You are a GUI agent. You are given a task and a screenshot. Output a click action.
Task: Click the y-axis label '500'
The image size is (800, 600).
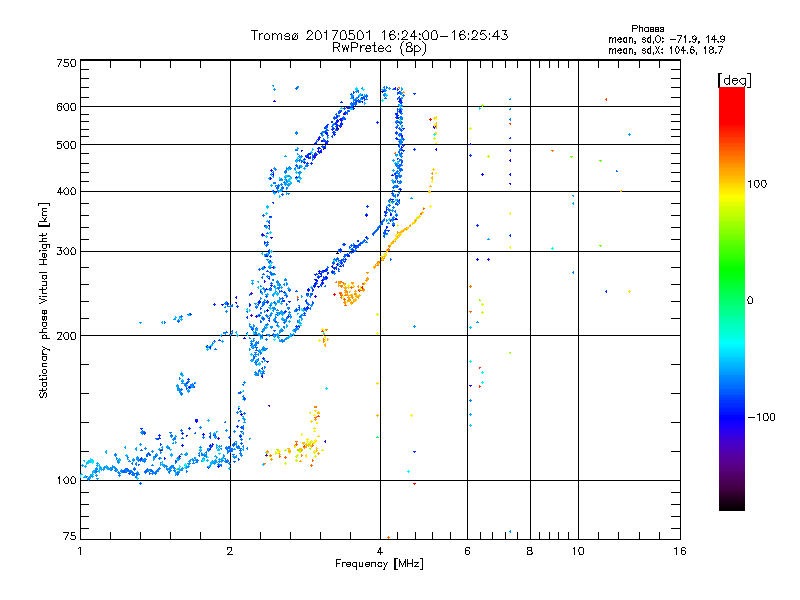pos(66,145)
